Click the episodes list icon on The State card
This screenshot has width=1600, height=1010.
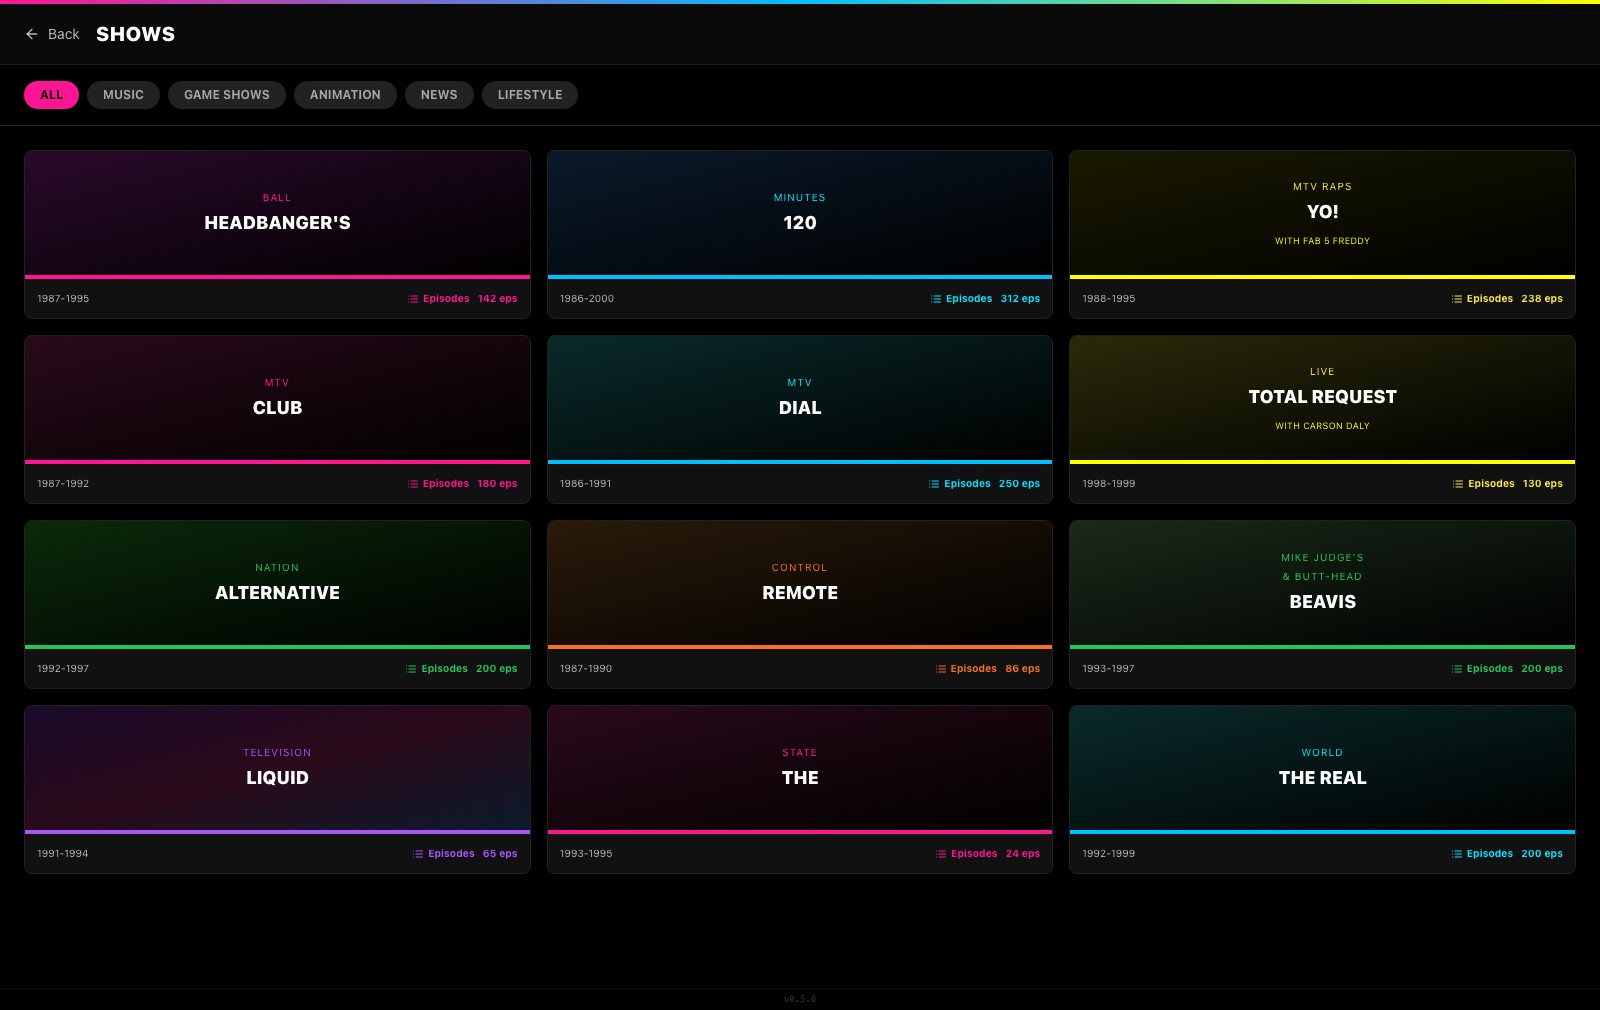941,854
